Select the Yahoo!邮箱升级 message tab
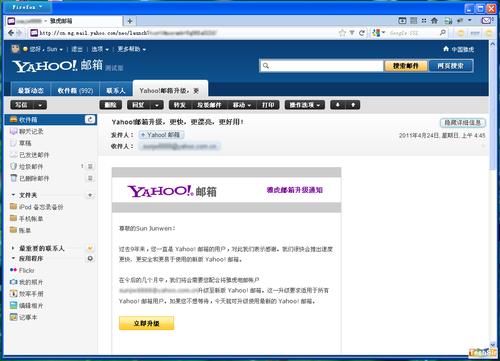This screenshot has width=500, height=361. click(170, 90)
